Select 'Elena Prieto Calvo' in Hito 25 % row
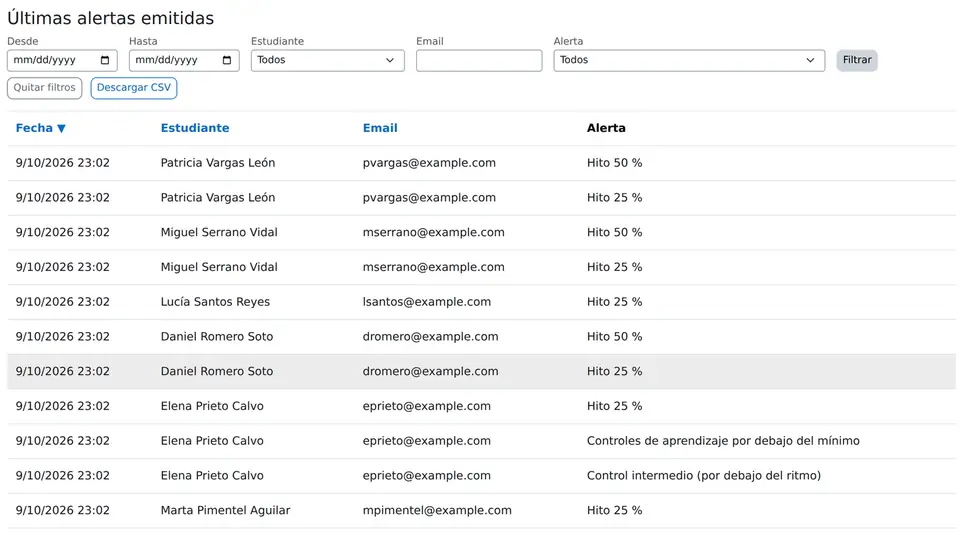The image size is (960, 539). pyautogui.click(x=212, y=406)
